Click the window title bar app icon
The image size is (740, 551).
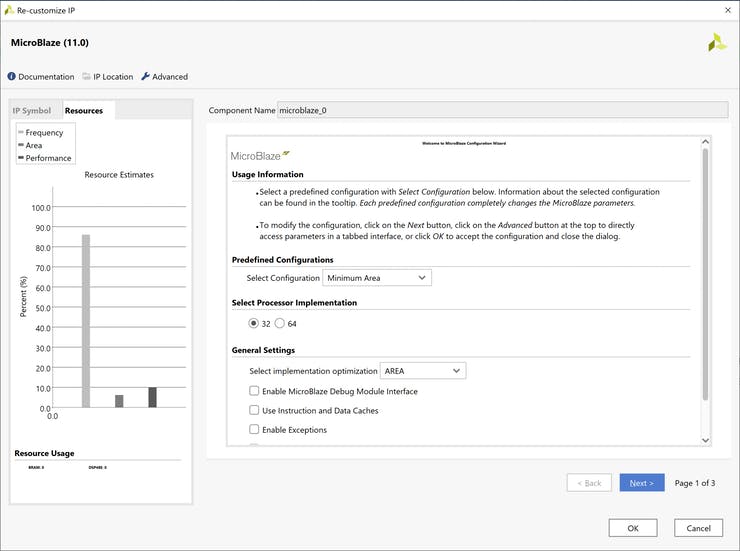click(9, 9)
